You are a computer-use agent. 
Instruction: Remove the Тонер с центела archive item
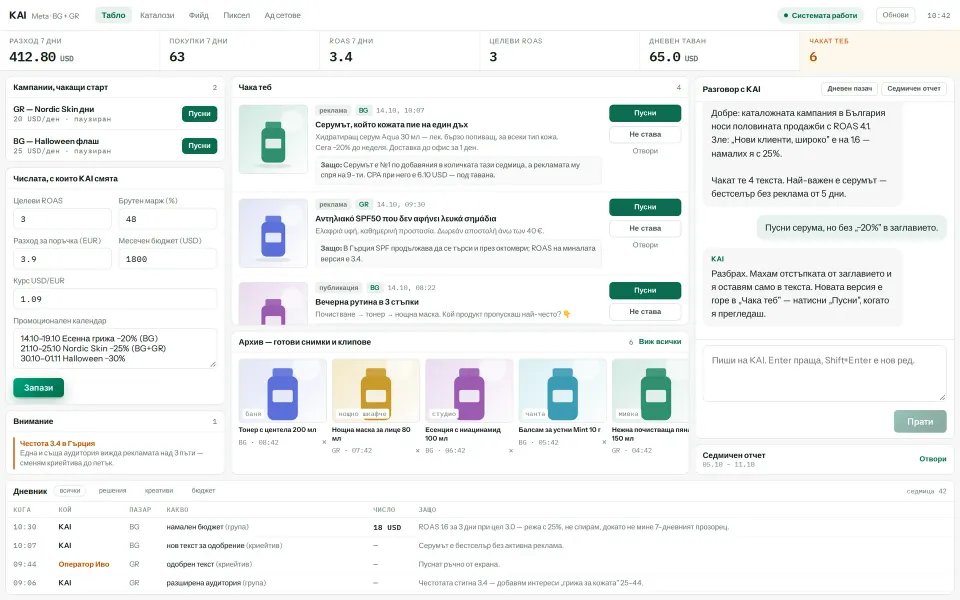(324, 442)
